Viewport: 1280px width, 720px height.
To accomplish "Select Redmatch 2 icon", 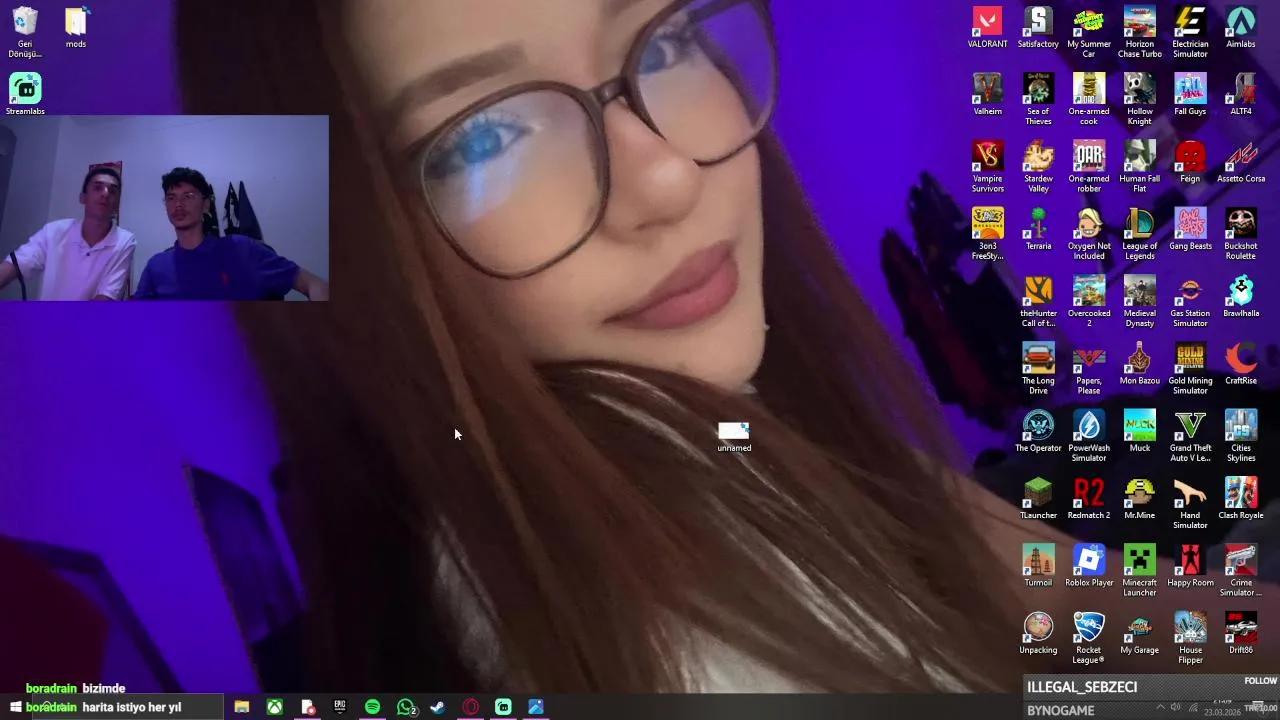I will tap(1089, 497).
